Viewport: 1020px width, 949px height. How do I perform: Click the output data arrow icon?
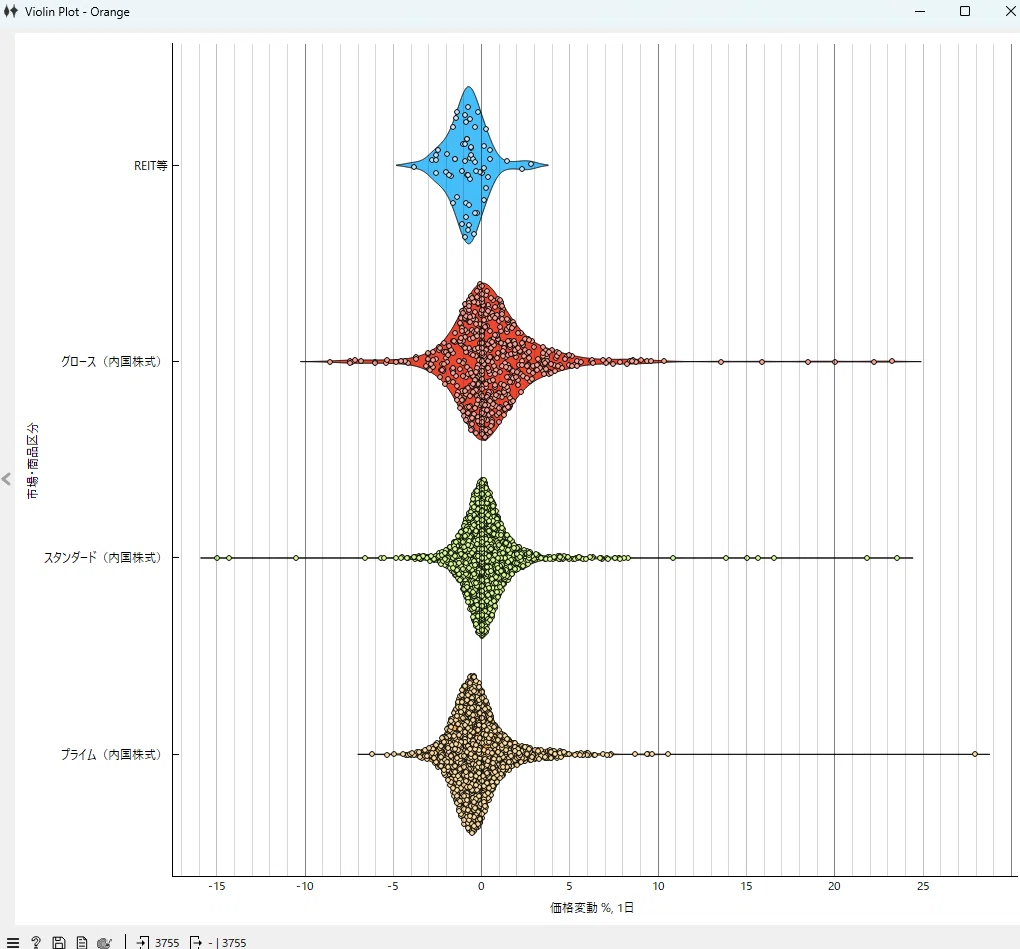click(x=195, y=942)
